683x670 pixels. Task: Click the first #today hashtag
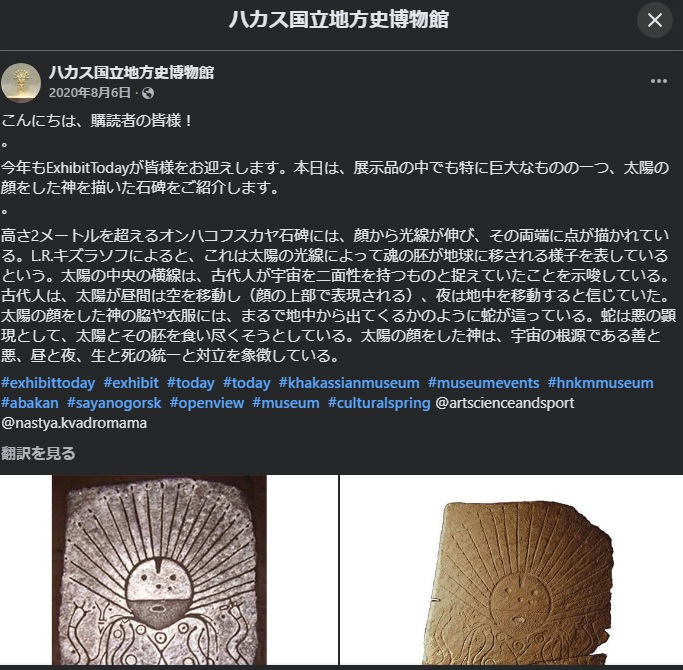pyautogui.click(x=191, y=383)
